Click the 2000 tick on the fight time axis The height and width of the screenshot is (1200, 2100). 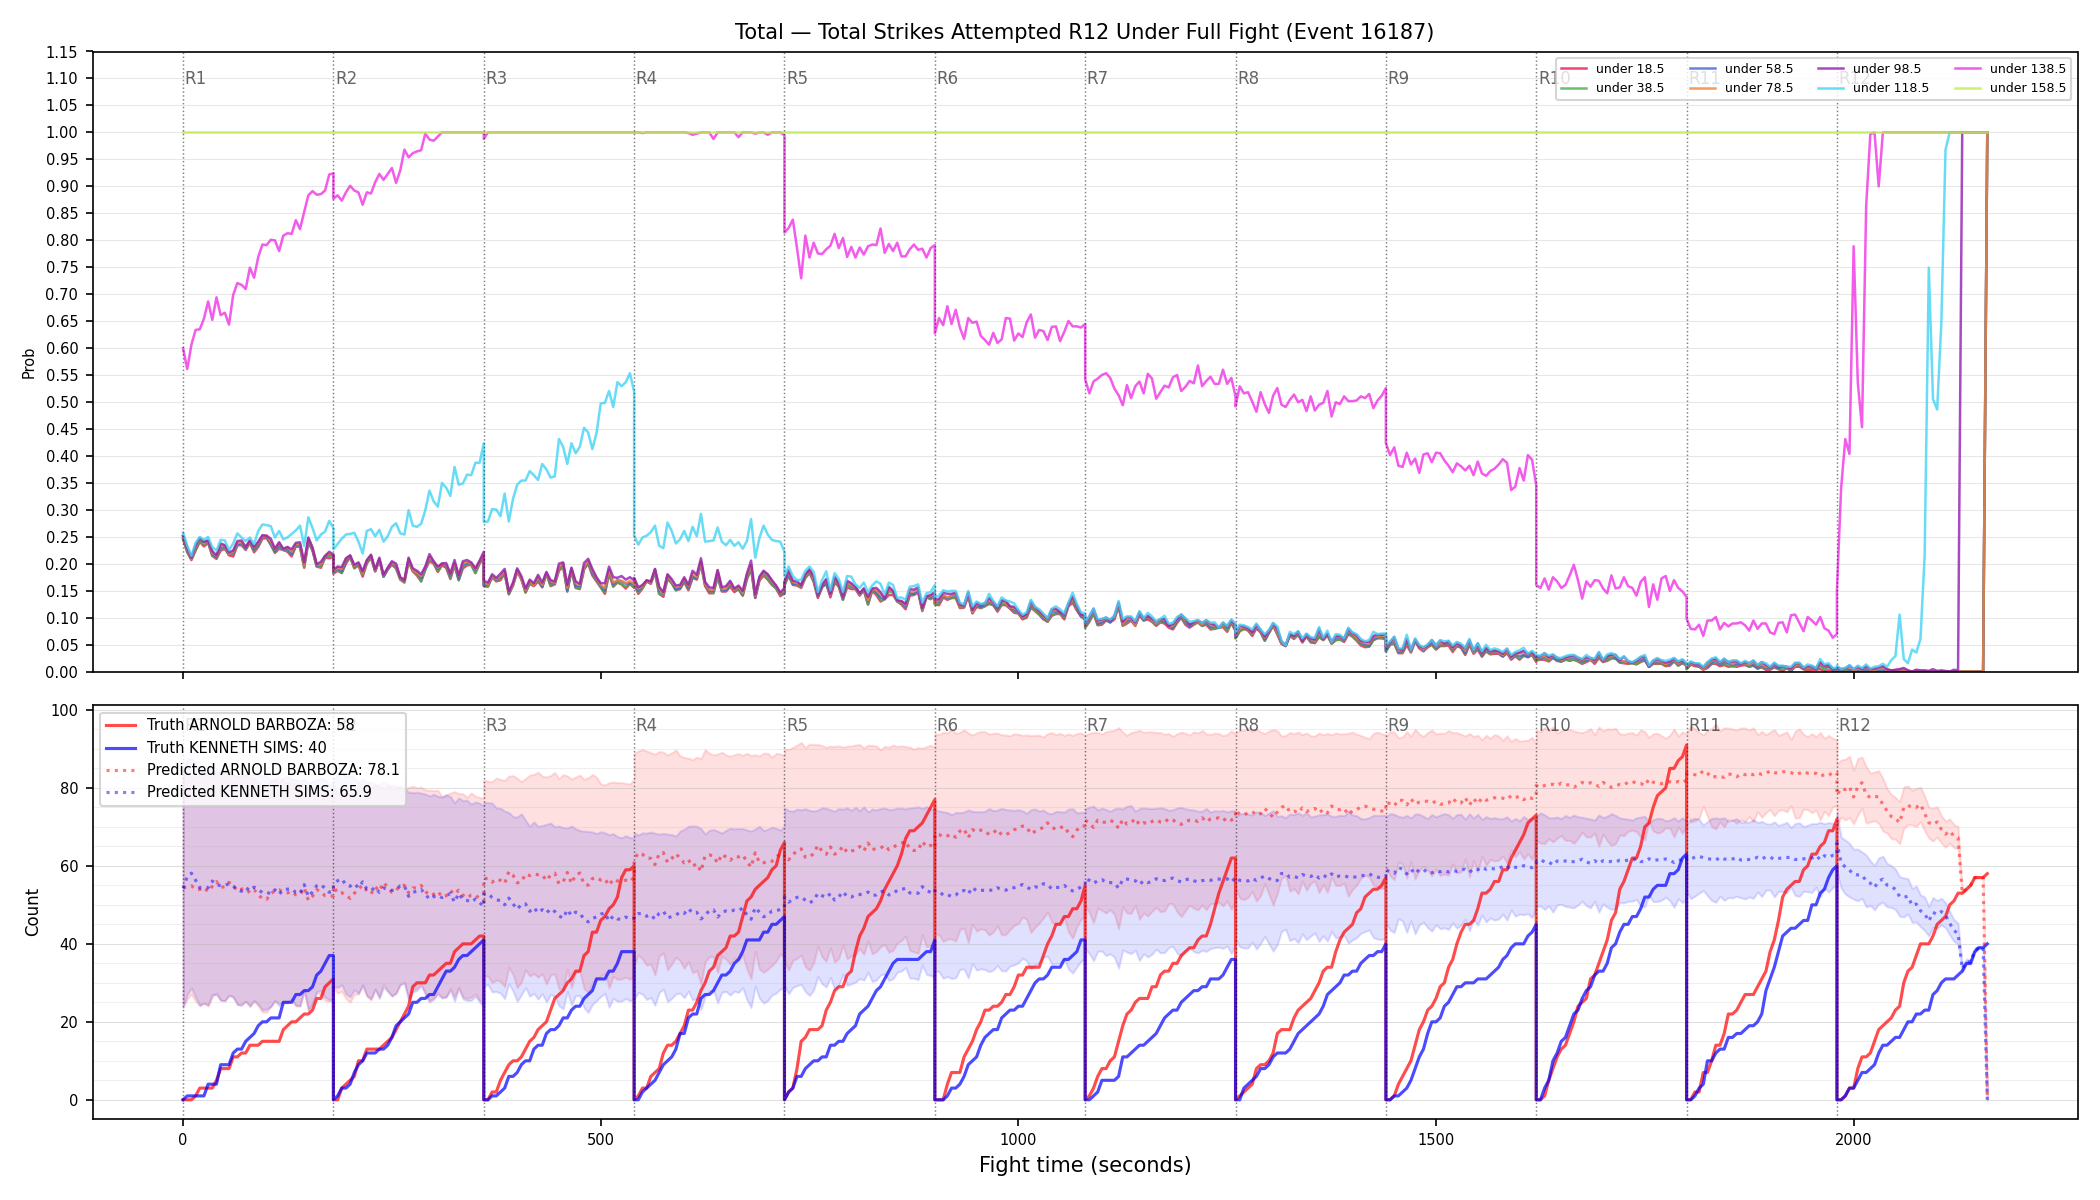point(1853,1139)
